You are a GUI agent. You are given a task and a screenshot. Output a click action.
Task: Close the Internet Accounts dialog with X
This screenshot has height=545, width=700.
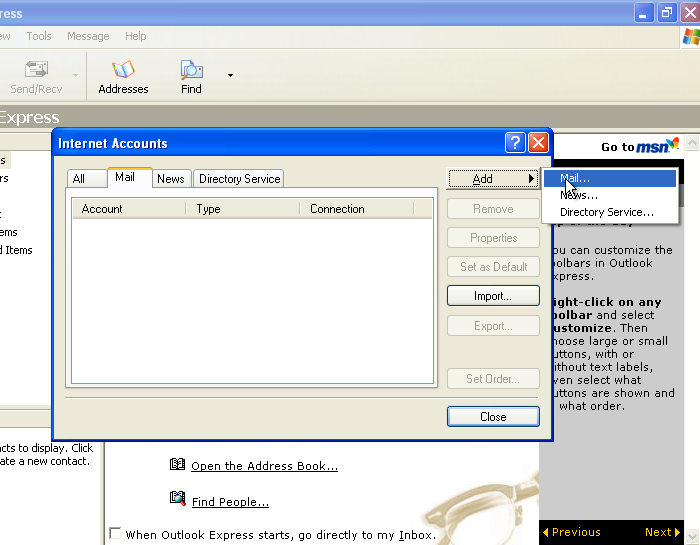[538, 143]
